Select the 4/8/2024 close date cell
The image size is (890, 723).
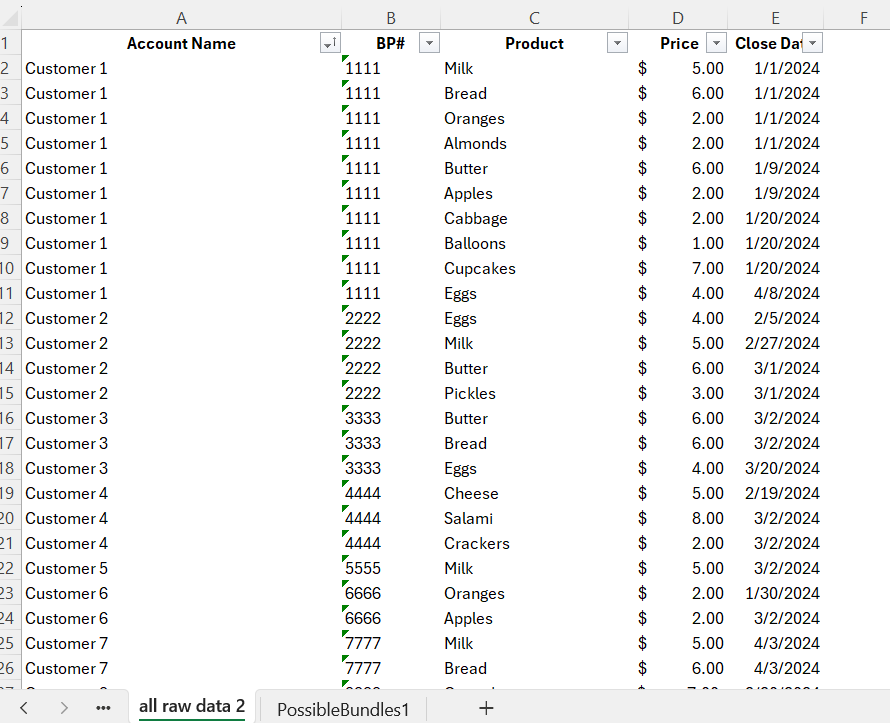[775, 293]
